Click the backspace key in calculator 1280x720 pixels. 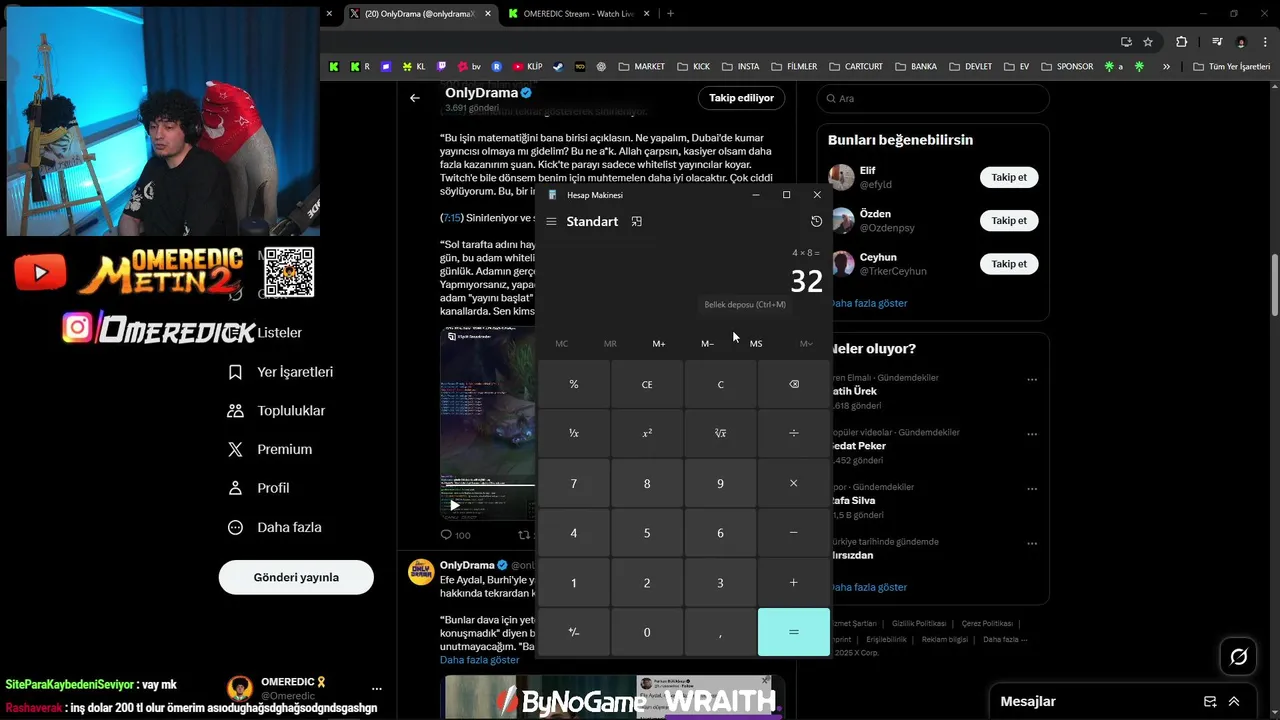794,384
